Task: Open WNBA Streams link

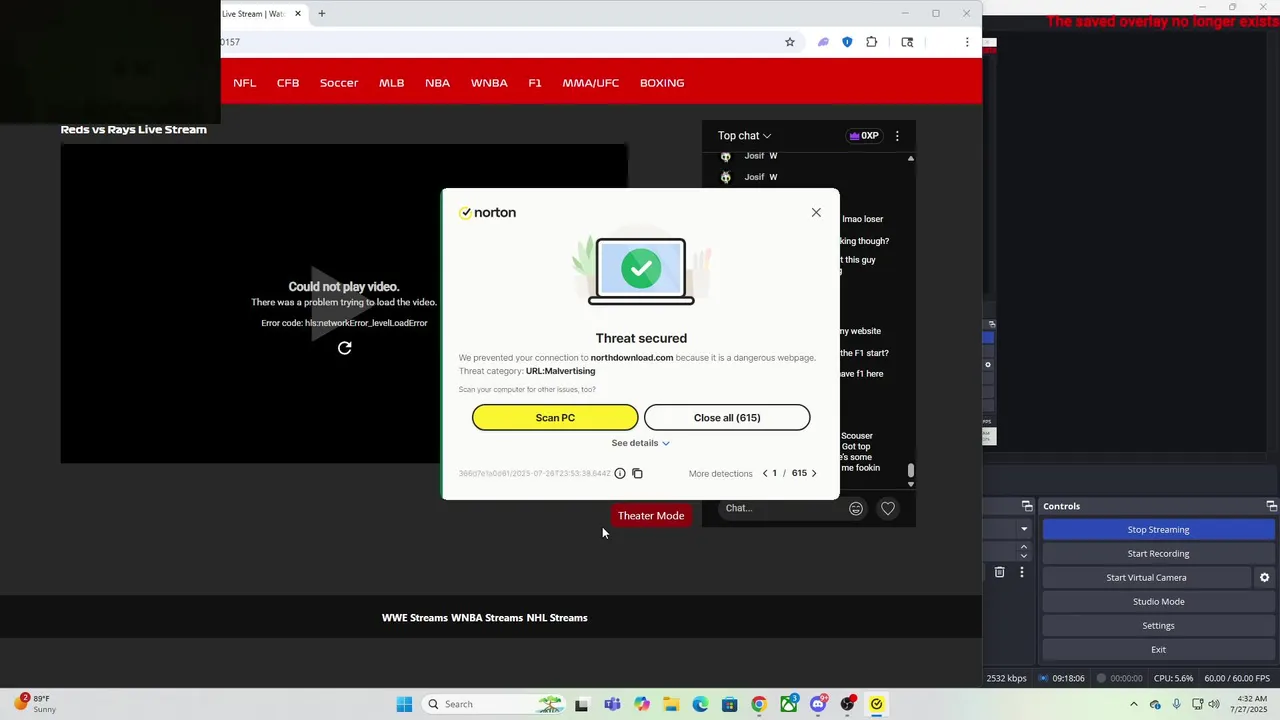Action: click(x=487, y=618)
